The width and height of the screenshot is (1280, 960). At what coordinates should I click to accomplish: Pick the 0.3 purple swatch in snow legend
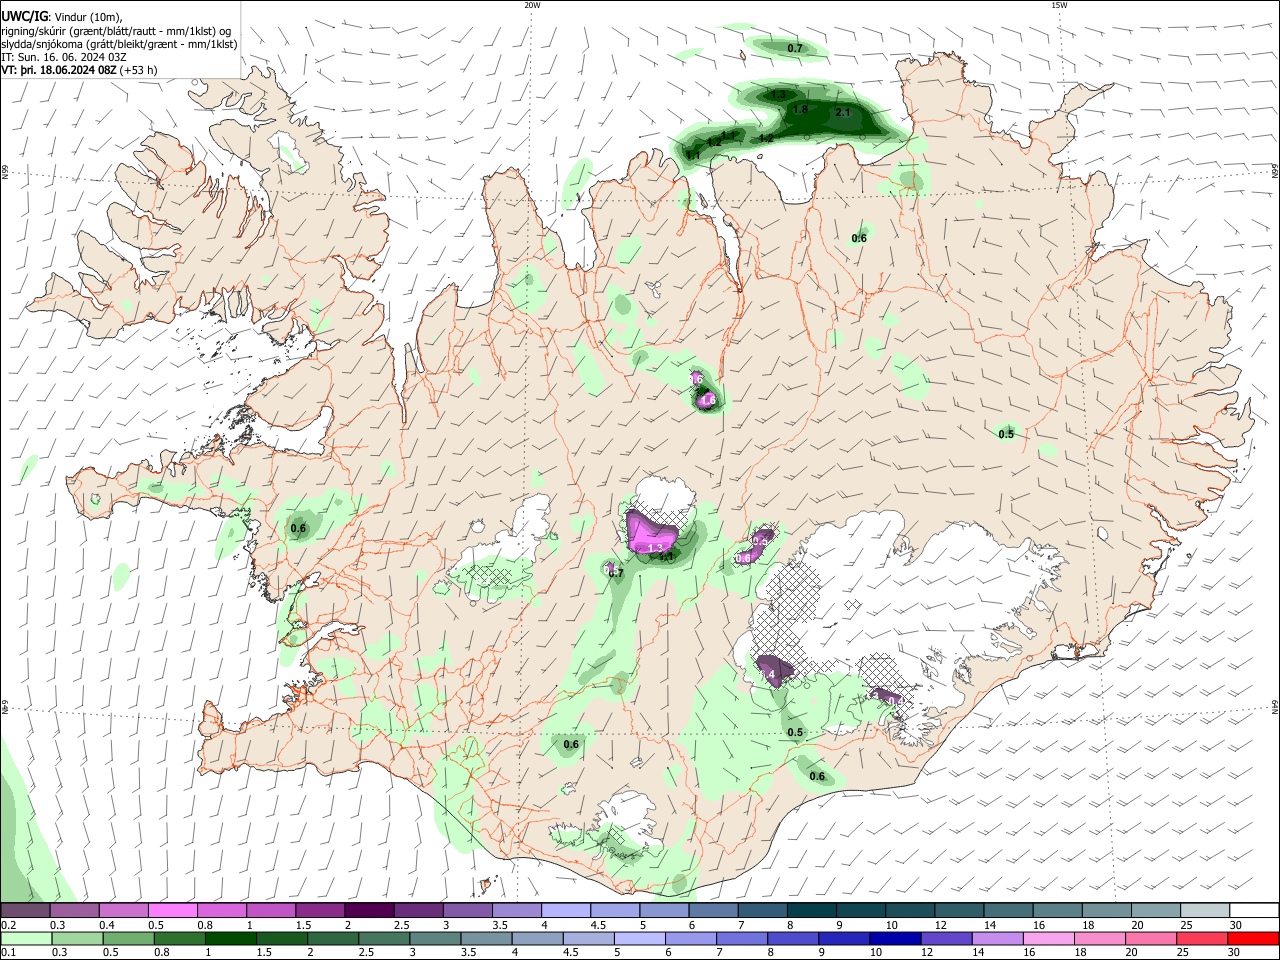[74, 911]
